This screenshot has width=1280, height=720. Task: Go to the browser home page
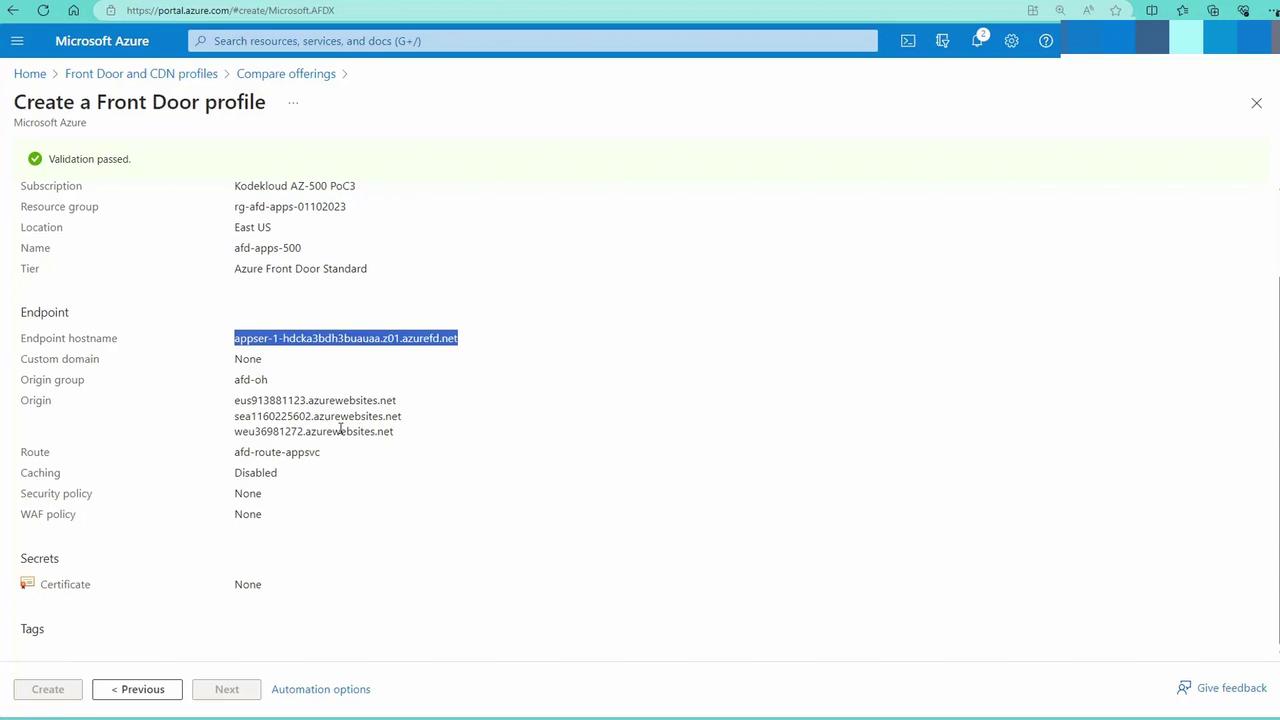(x=73, y=10)
